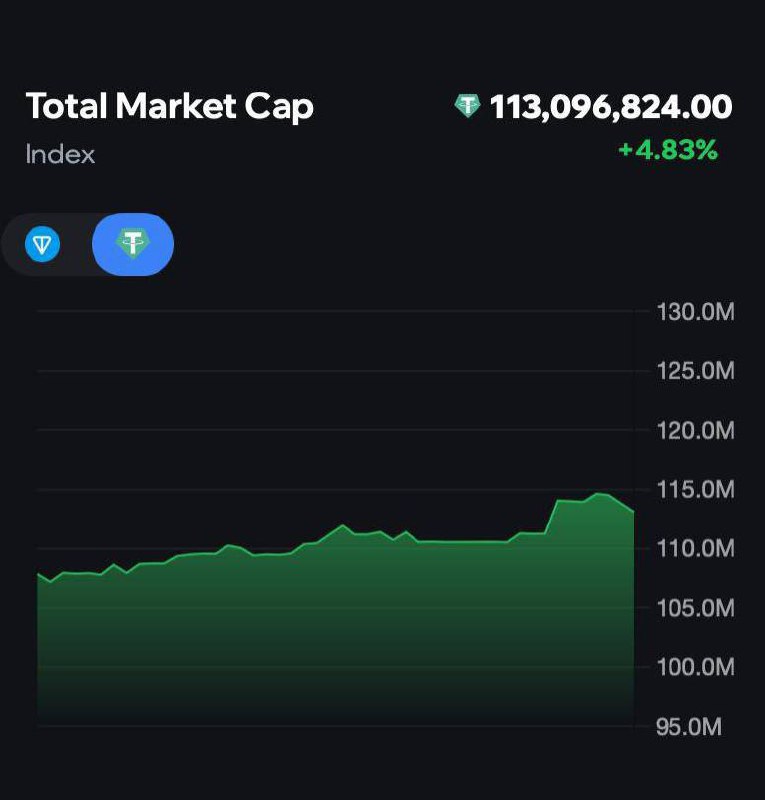Click the rightmost end of the chart line
Image resolution: width=765 pixels, height=800 pixels.
pos(633,511)
